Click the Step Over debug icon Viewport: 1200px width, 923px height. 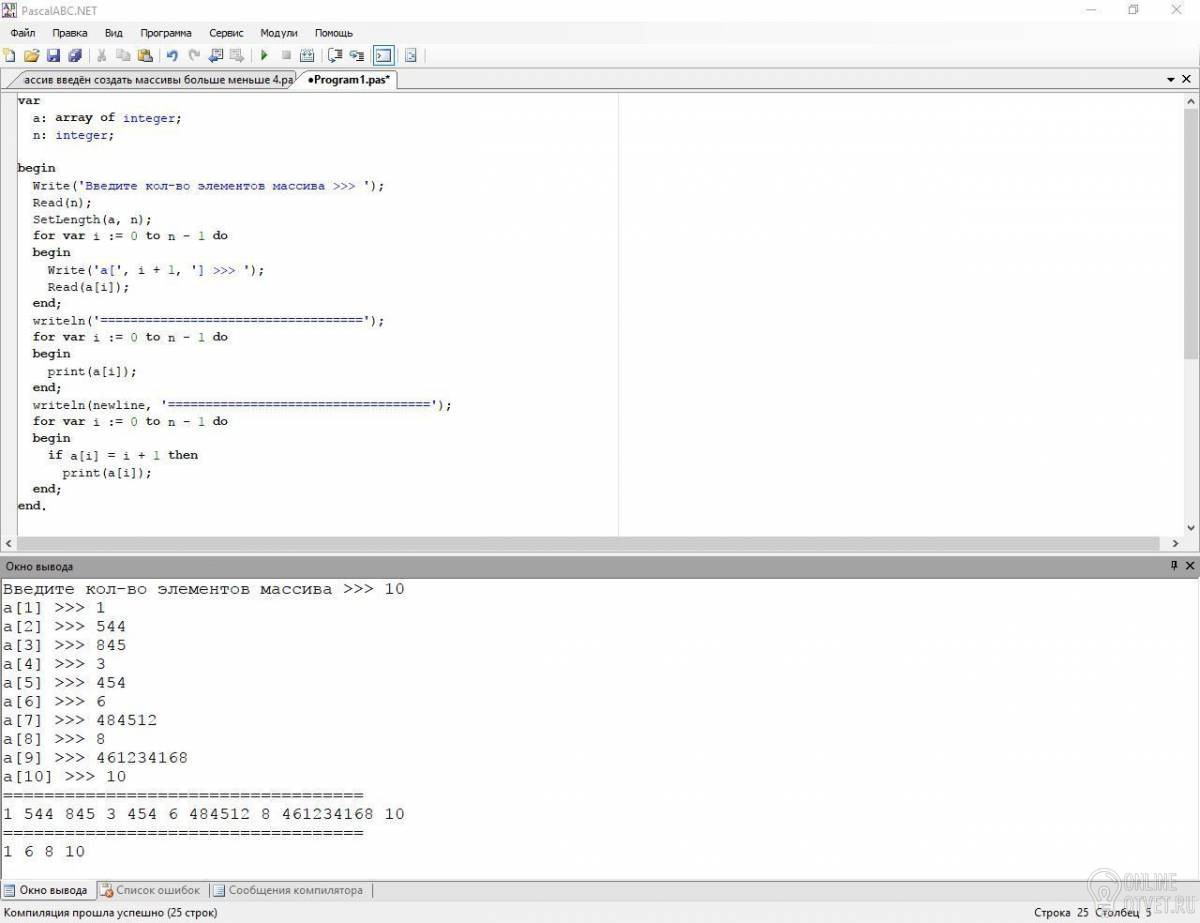coord(334,56)
